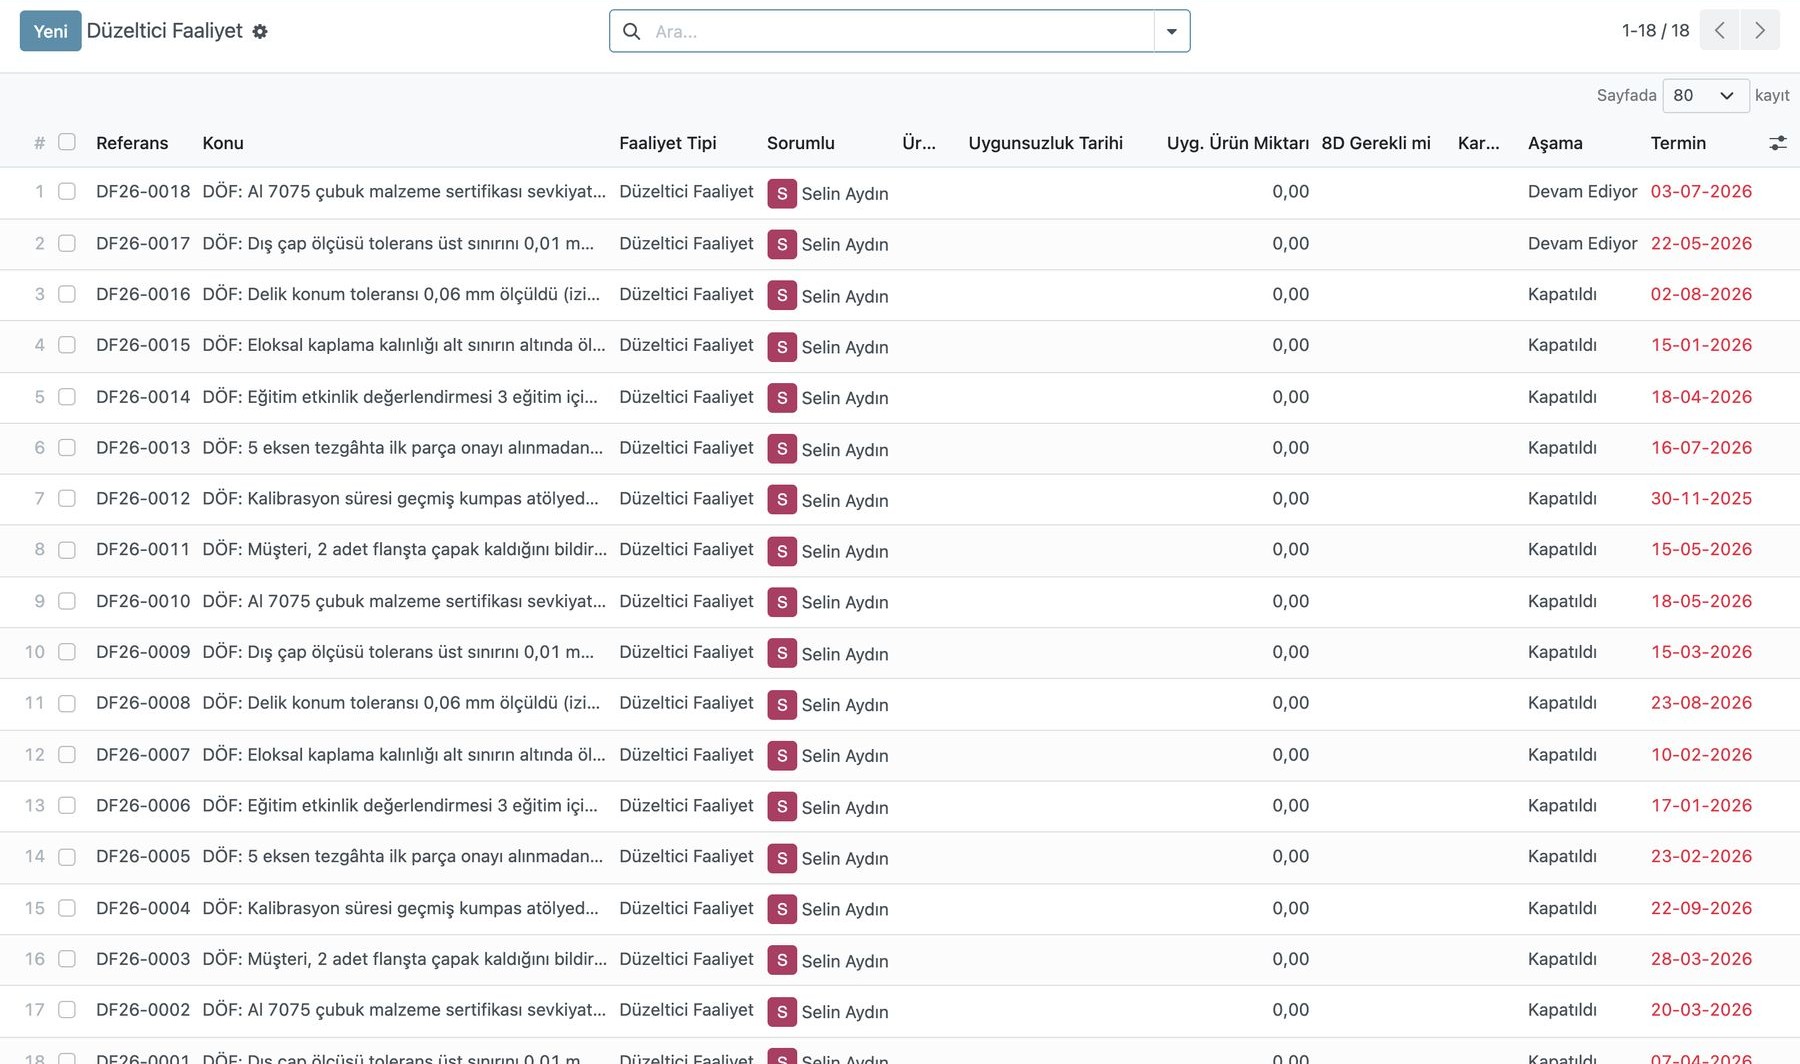
Task: Sort by Referans column header
Action: pyautogui.click(x=132, y=143)
